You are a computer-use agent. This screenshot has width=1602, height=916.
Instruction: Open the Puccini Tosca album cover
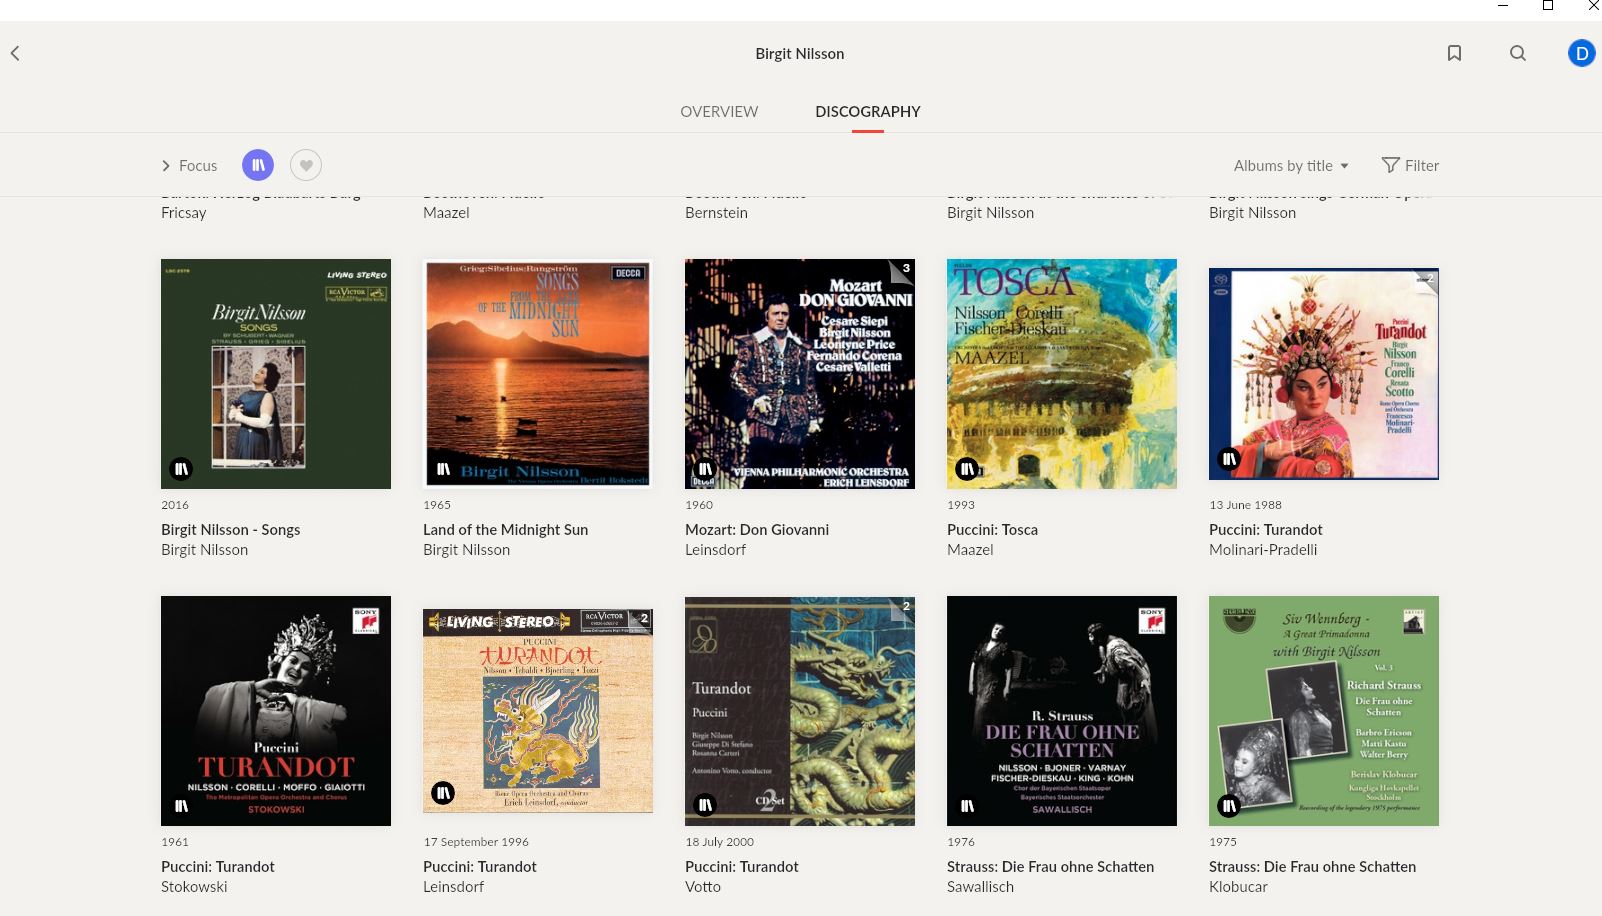(x=1062, y=374)
